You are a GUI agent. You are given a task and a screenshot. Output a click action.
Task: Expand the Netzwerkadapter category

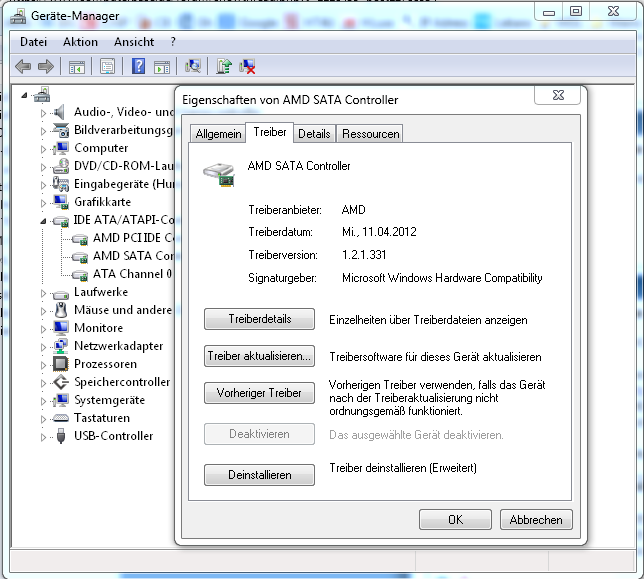pyautogui.click(x=43, y=347)
